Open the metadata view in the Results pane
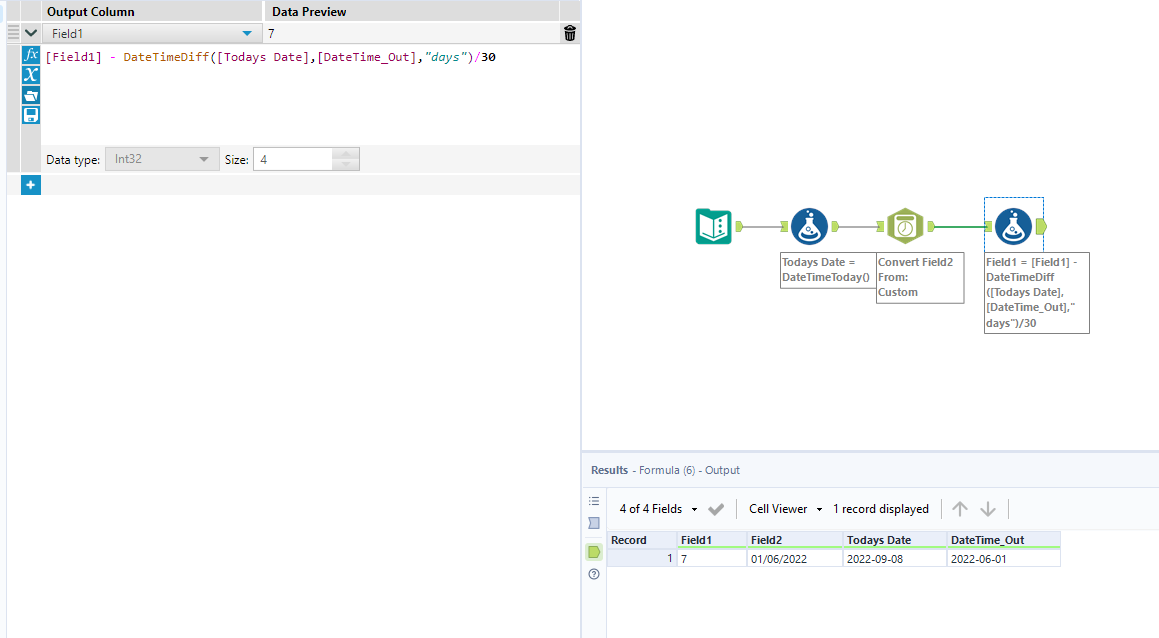This screenshot has height=638, width=1159. (594, 523)
